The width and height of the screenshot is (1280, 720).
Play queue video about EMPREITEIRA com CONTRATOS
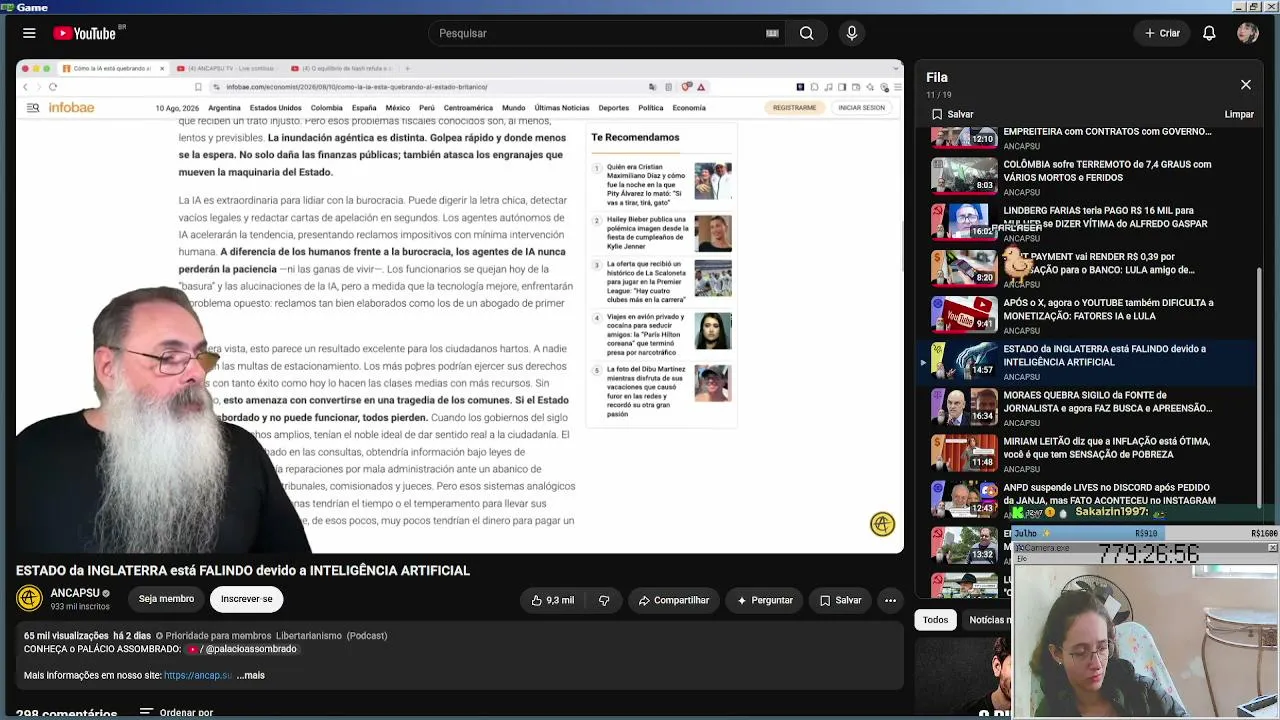1107,131
